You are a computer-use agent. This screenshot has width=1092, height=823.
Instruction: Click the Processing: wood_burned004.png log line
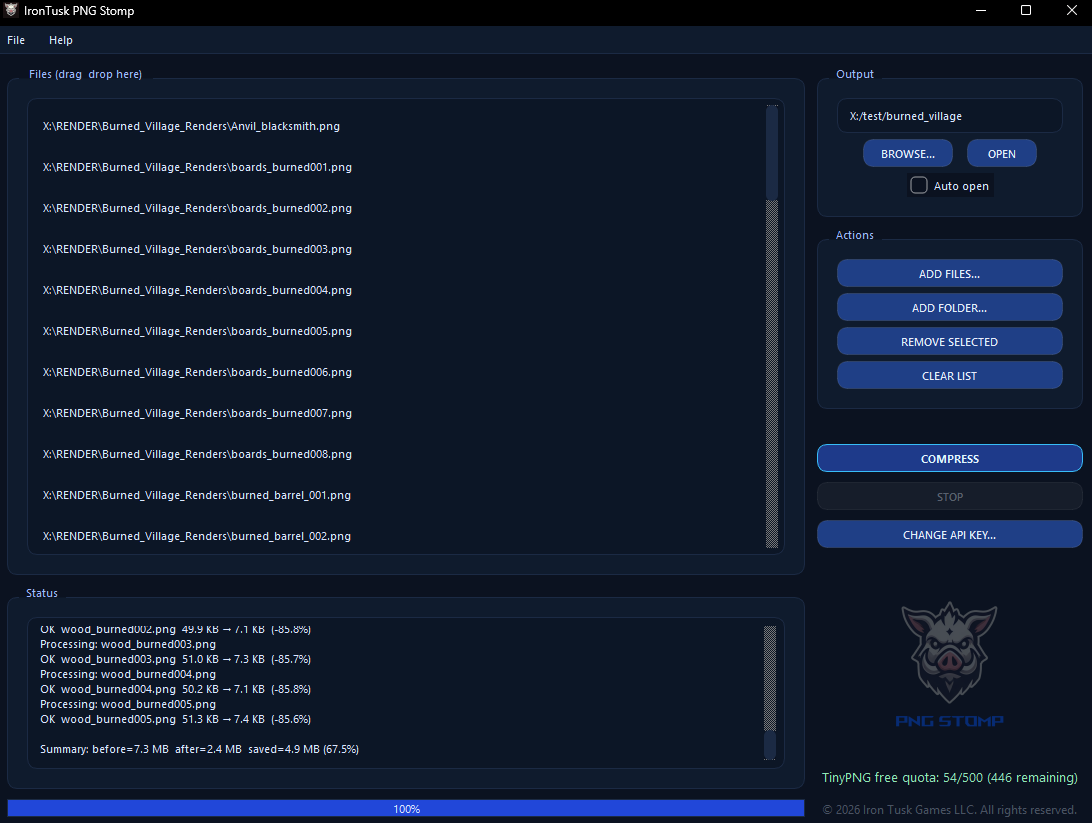click(x=128, y=674)
